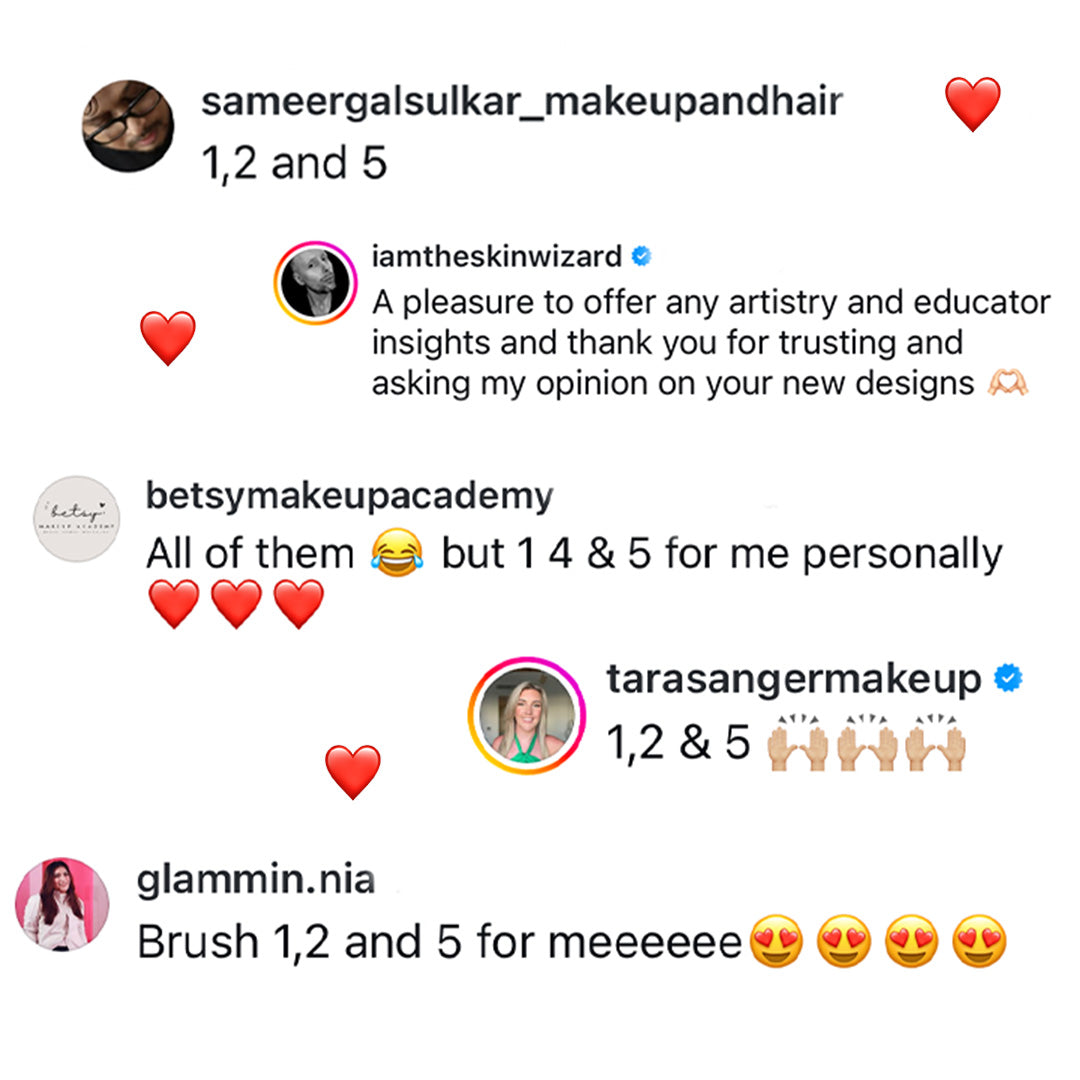Open iamtheskinwizard's story ring avatar
The width and height of the screenshot is (1080, 1080).
(x=315, y=283)
